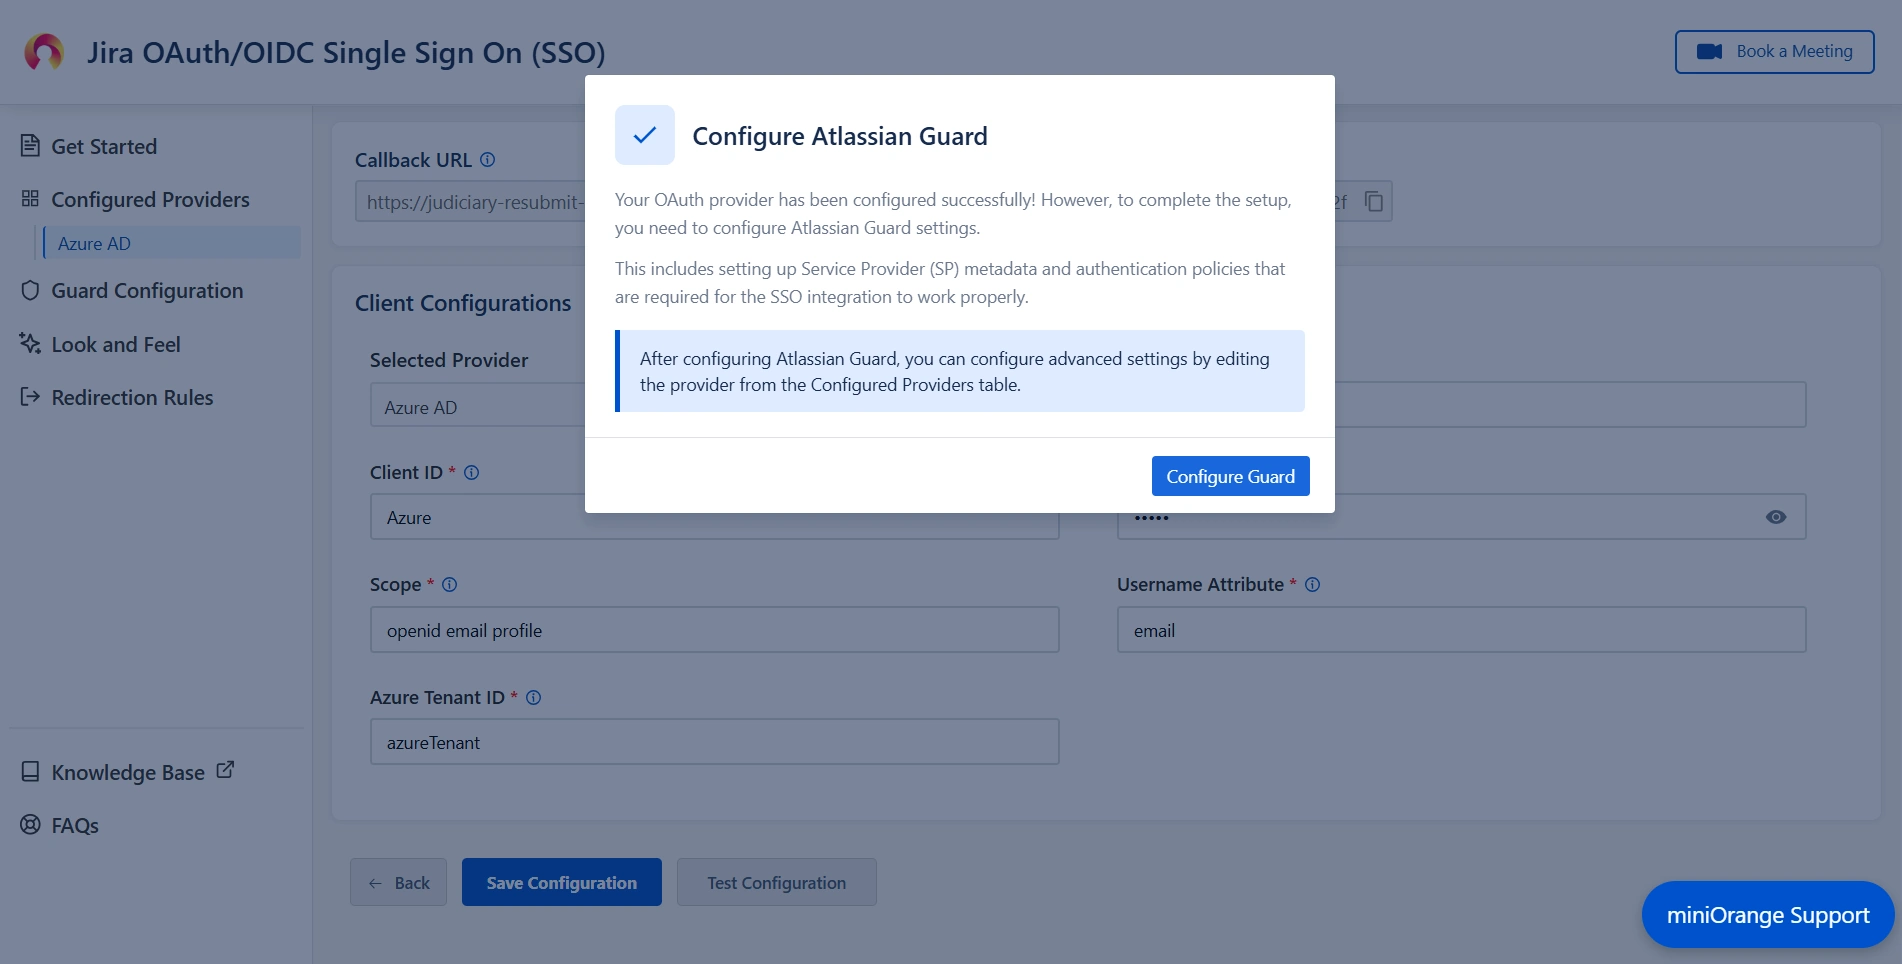Open Redirection Rules page
The image size is (1902, 964).
tap(132, 398)
